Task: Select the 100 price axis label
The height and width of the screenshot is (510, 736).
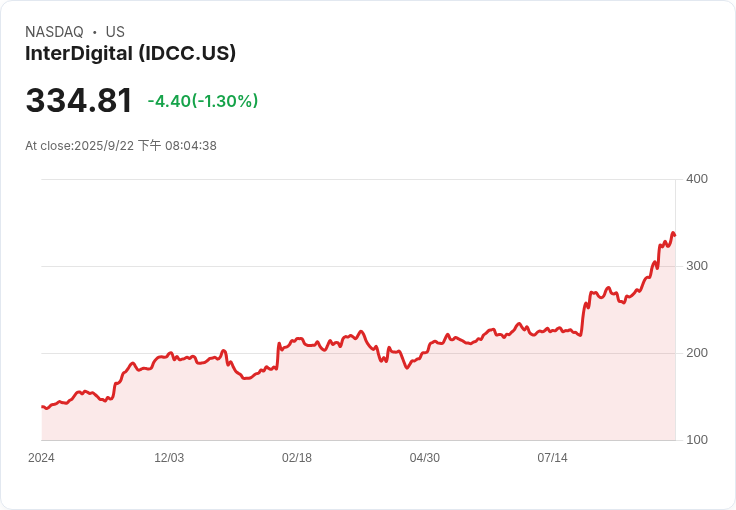Action: click(696, 440)
